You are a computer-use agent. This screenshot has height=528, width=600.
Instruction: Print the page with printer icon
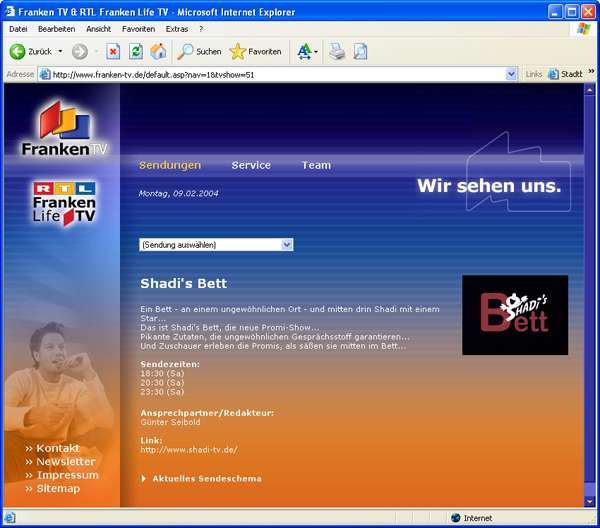point(337,52)
